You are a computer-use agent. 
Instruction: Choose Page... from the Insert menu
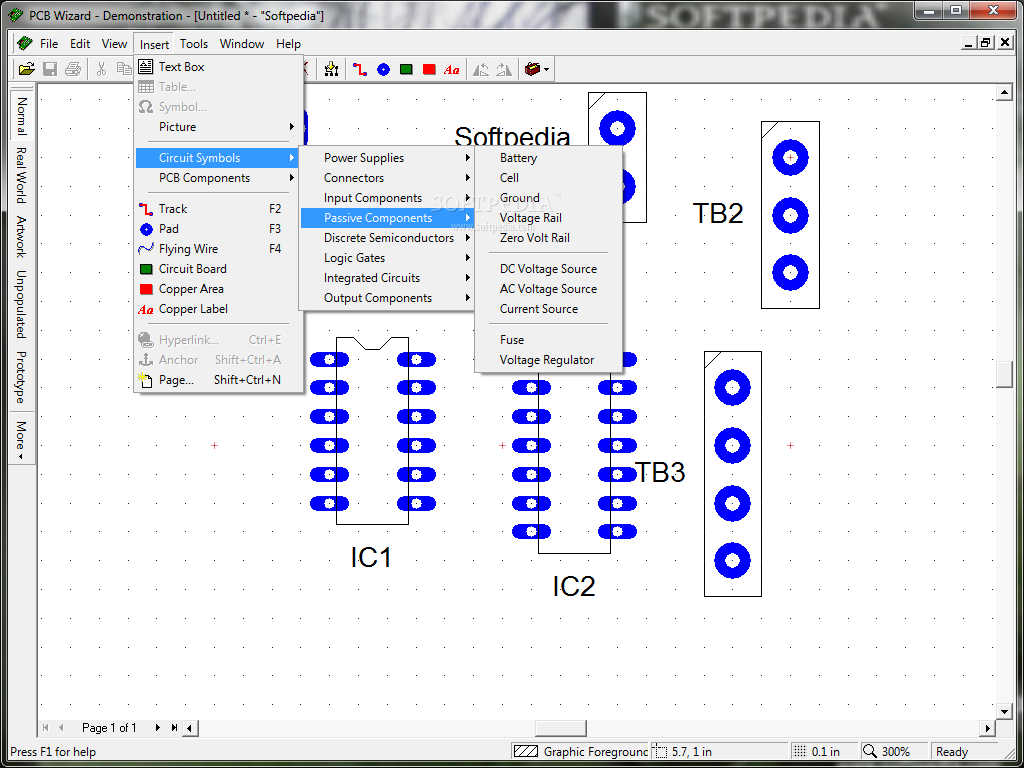pyautogui.click(x=219, y=379)
